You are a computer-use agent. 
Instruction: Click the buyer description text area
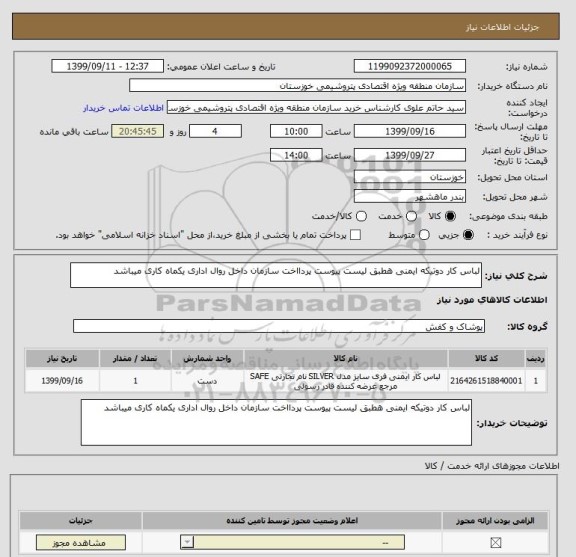pos(276,423)
